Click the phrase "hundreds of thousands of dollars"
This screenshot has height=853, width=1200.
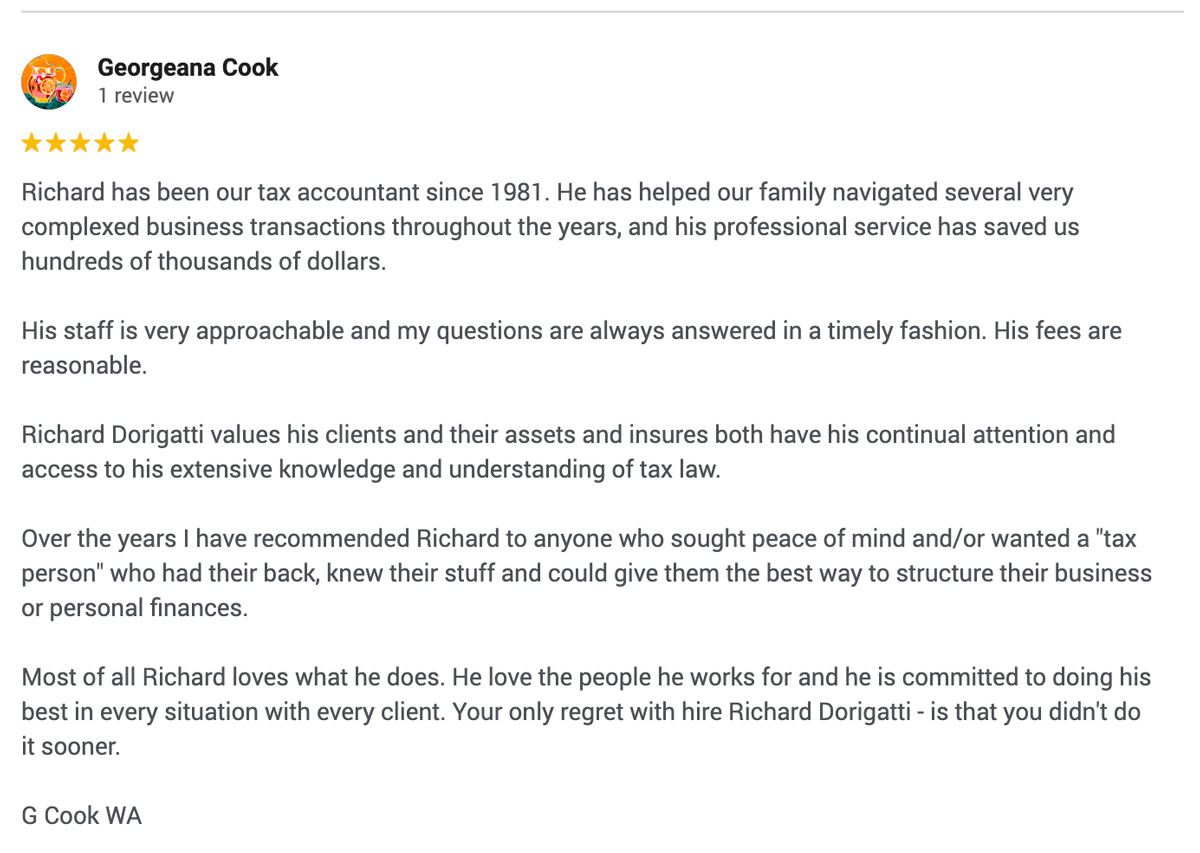(203, 262)
